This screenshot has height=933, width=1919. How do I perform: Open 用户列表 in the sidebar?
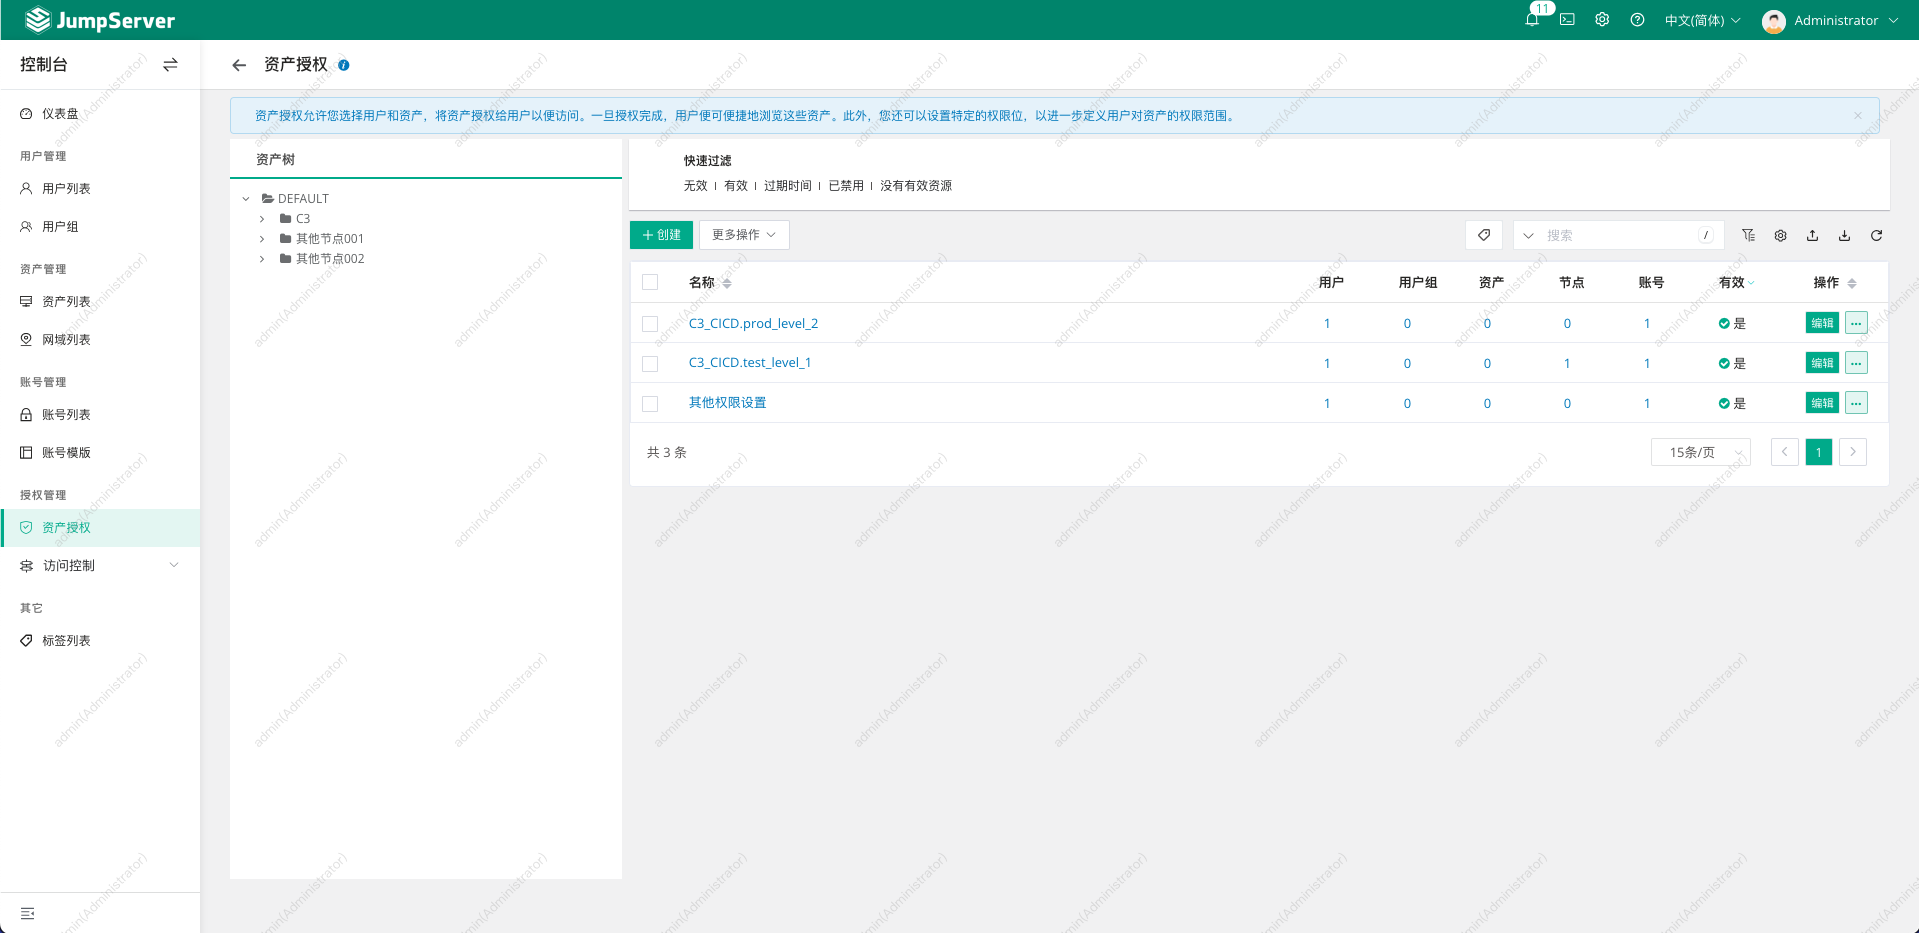[x=66, y=189]
